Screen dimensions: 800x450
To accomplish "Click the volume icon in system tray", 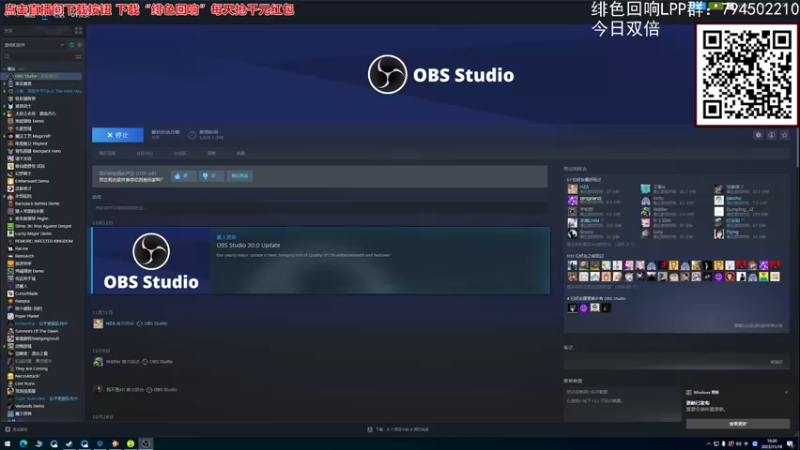I will (x=739, y=444).
